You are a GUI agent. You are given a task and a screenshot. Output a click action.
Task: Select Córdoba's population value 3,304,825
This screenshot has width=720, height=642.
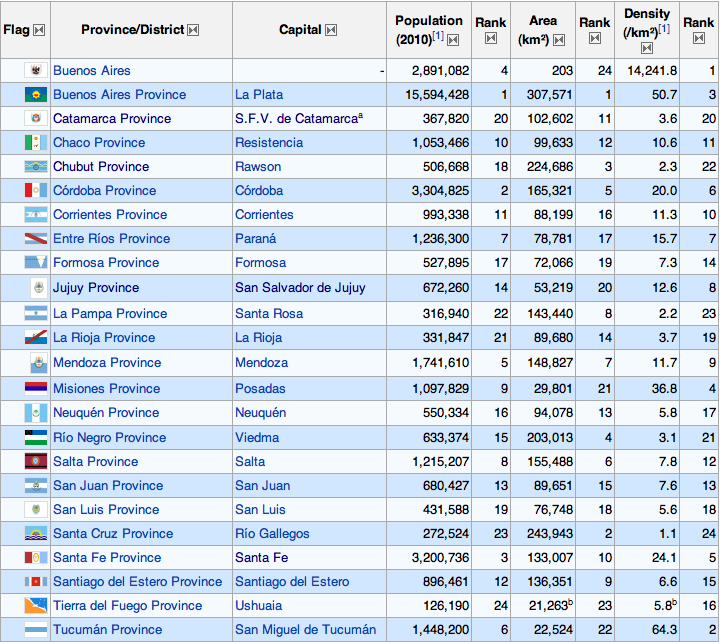click(x=440, y=191)
